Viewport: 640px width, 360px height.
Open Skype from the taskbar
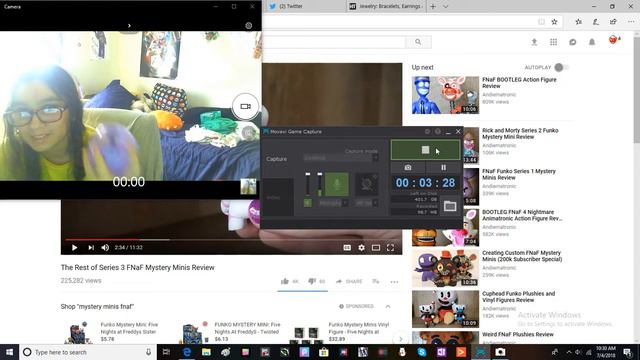click(422, 352)
